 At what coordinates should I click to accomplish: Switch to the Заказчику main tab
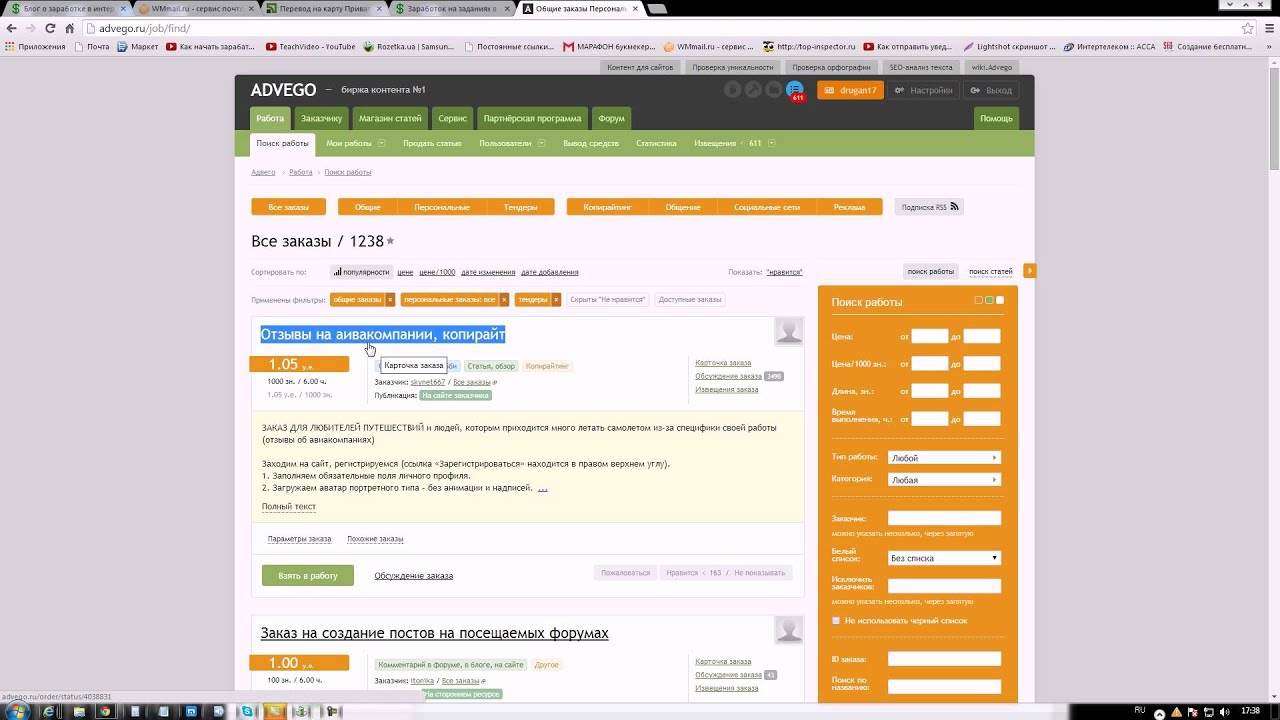pyautogui.click(x=322, y=118)
